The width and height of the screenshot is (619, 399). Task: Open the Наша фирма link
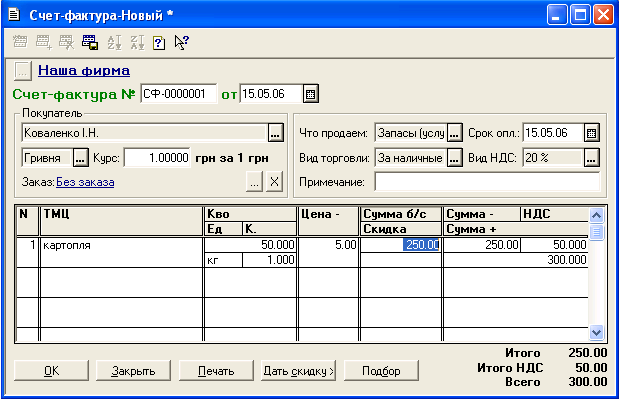click(x=84, y=71)
